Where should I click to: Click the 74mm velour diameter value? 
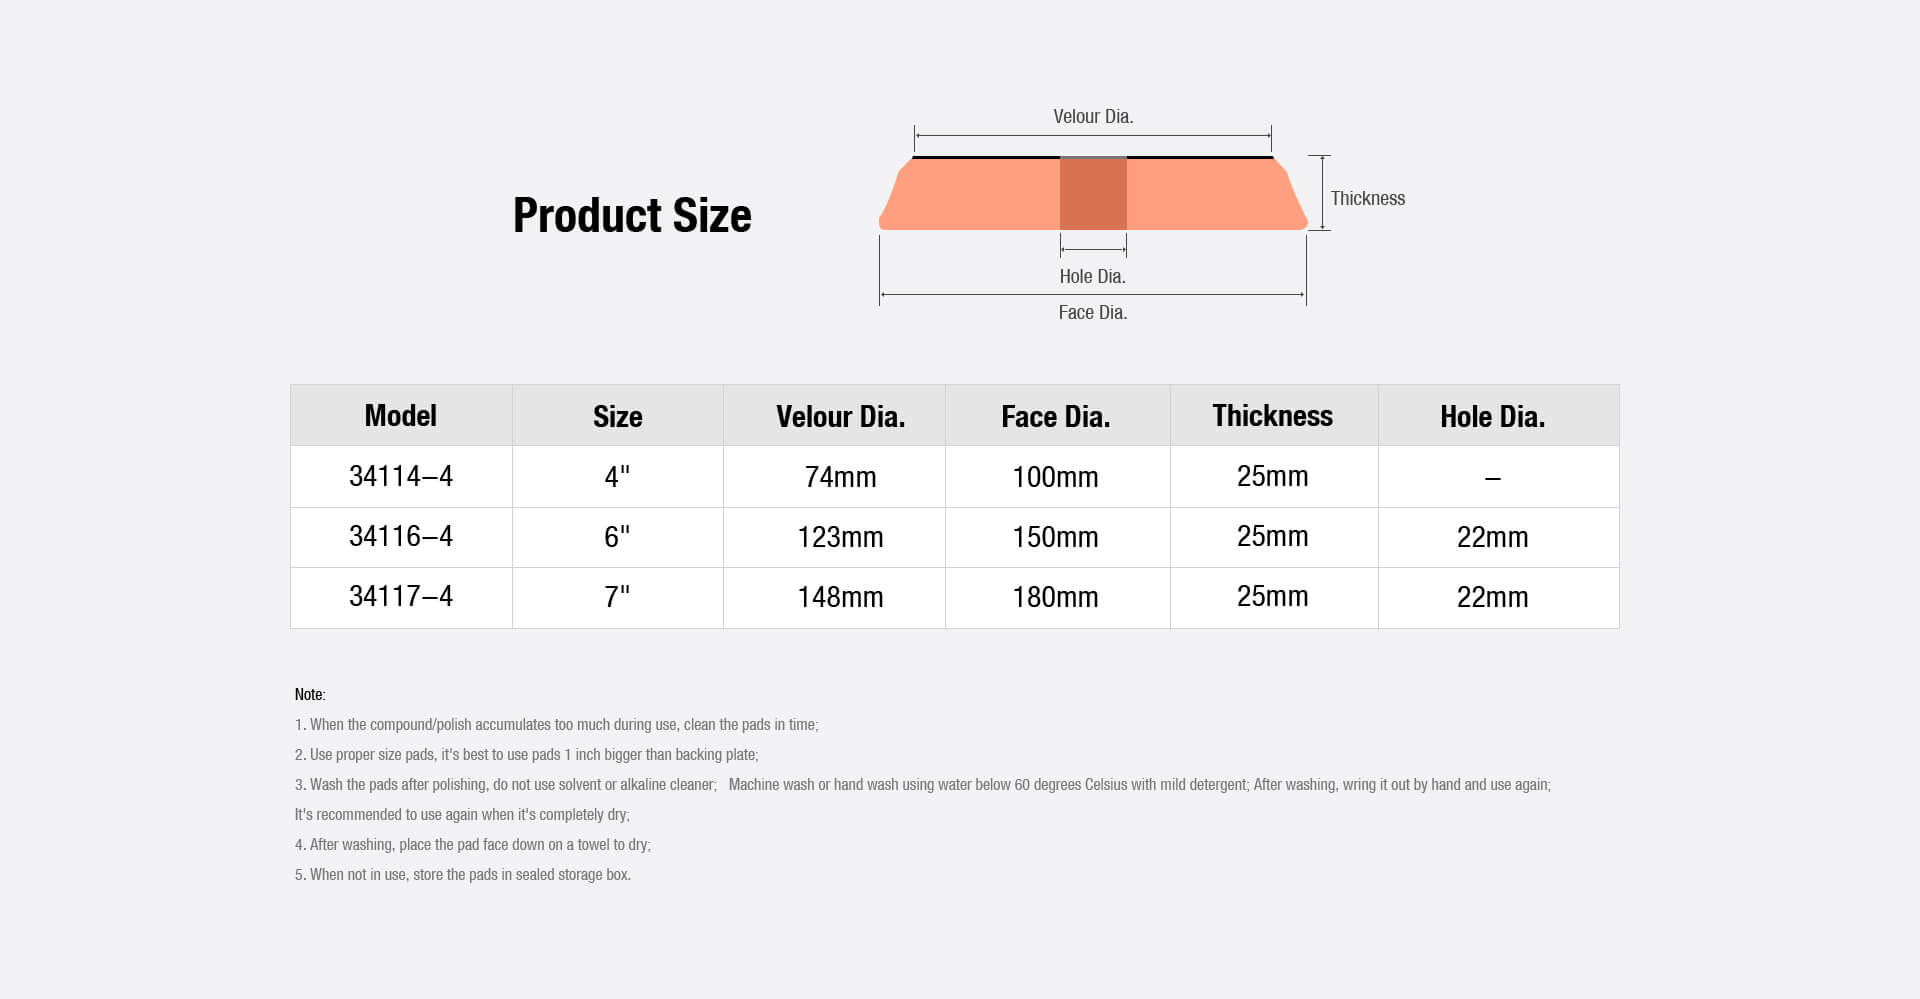(x=840, y=477)
